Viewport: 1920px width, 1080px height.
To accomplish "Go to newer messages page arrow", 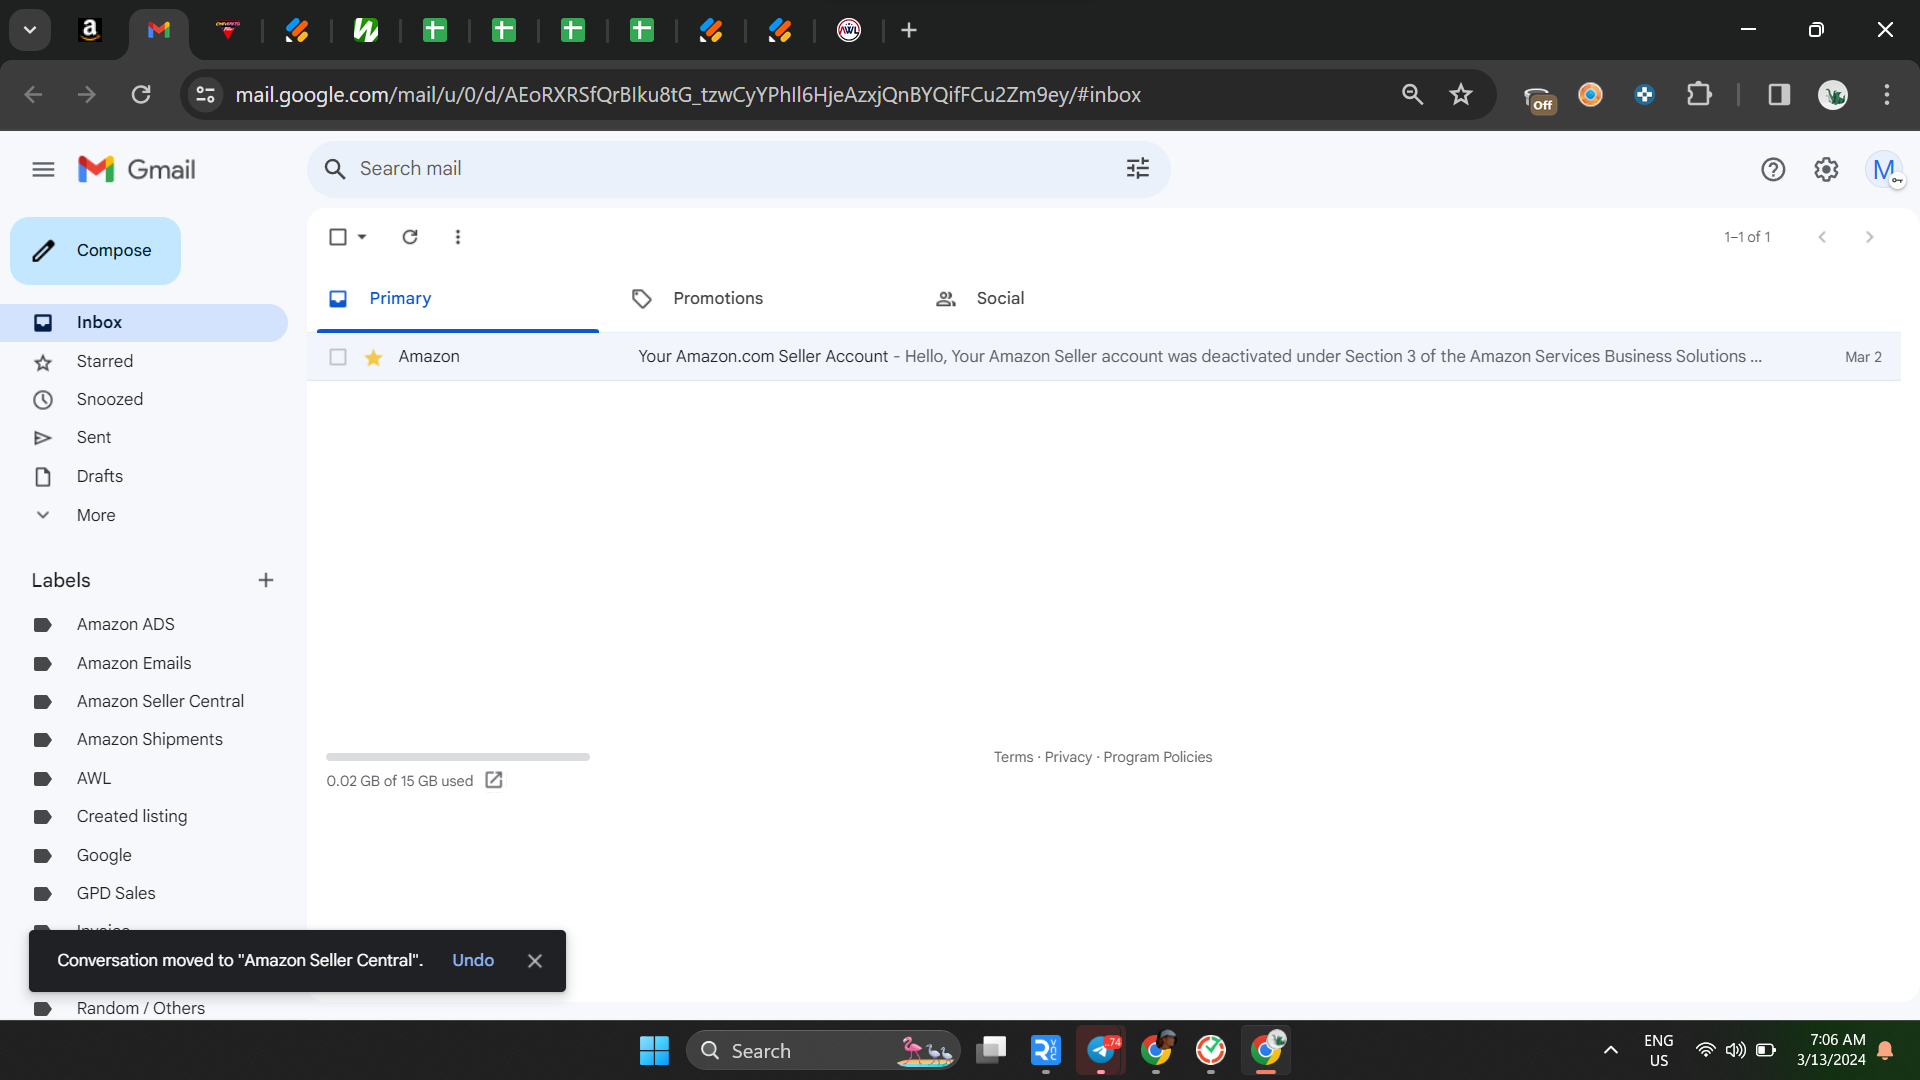I will point(1822,237).
